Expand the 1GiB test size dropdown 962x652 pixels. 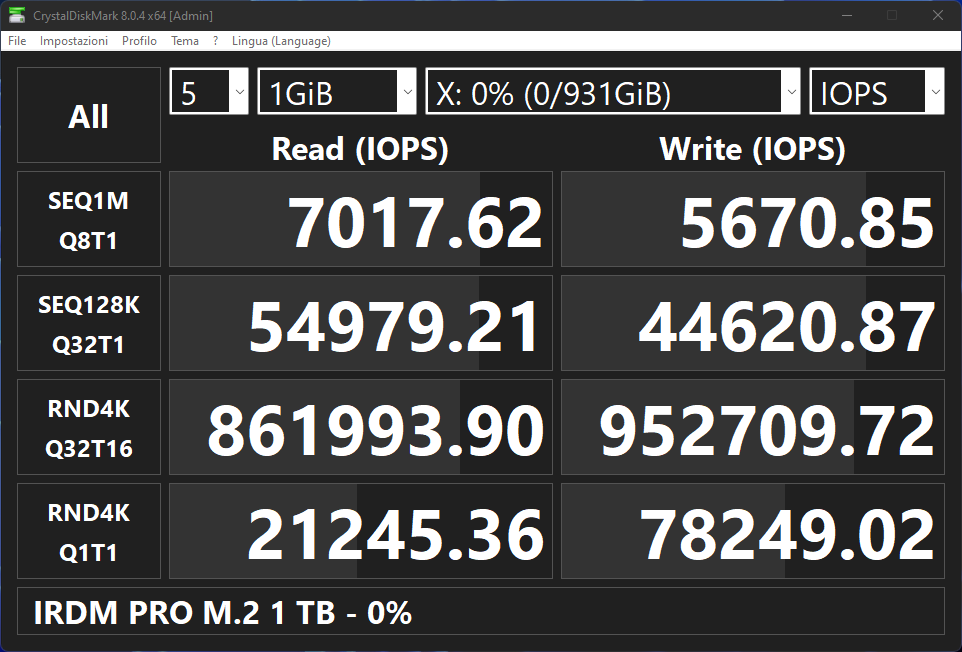[337, 93]
